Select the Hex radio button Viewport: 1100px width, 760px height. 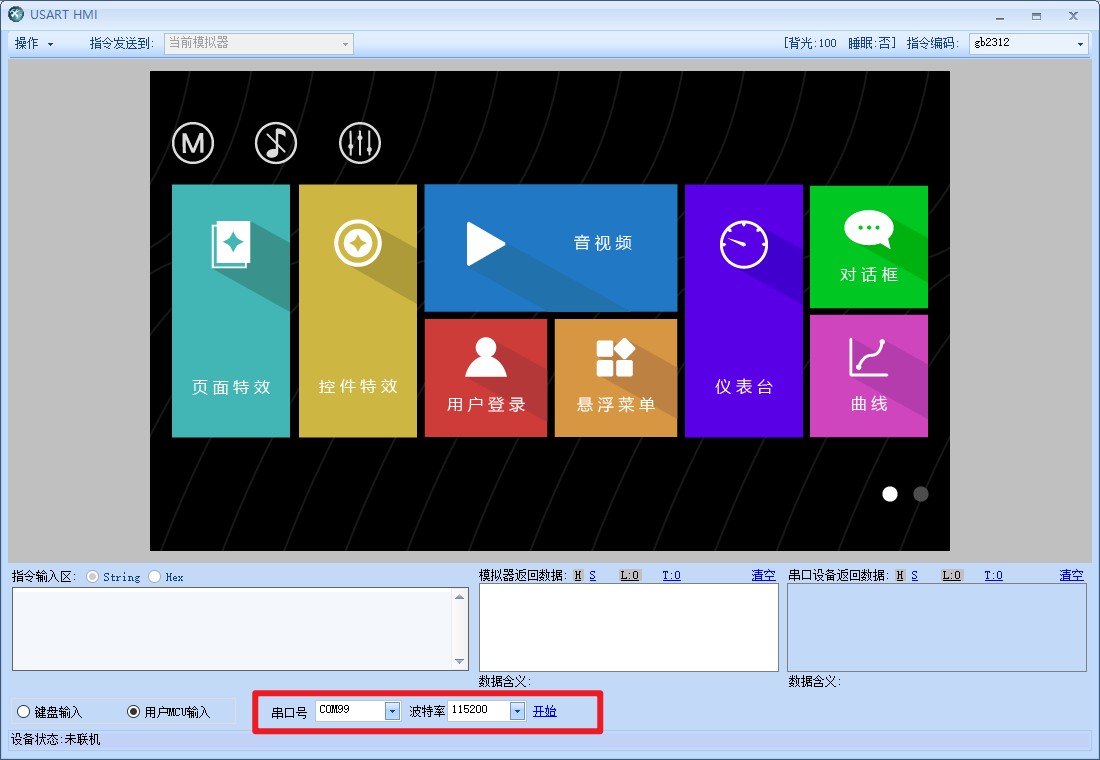coord(155,577)
